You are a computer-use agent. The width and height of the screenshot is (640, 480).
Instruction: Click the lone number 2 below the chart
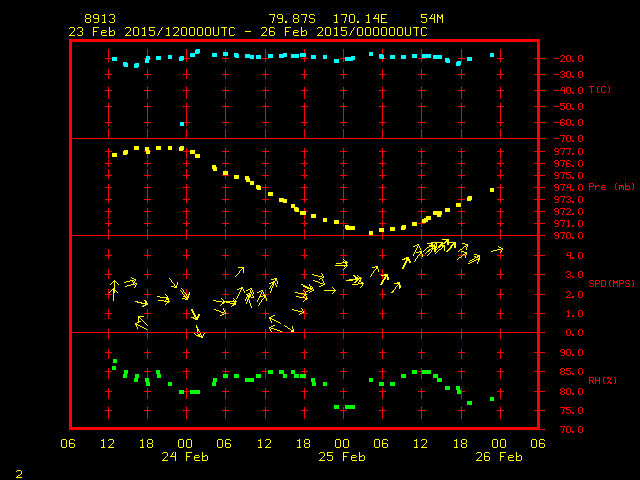click(x=19, y=474)
